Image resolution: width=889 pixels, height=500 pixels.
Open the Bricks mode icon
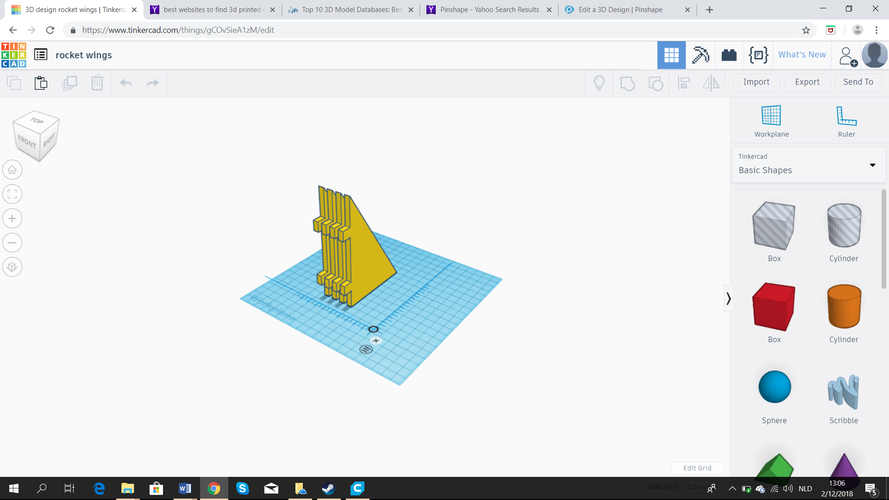pos(729,55)
